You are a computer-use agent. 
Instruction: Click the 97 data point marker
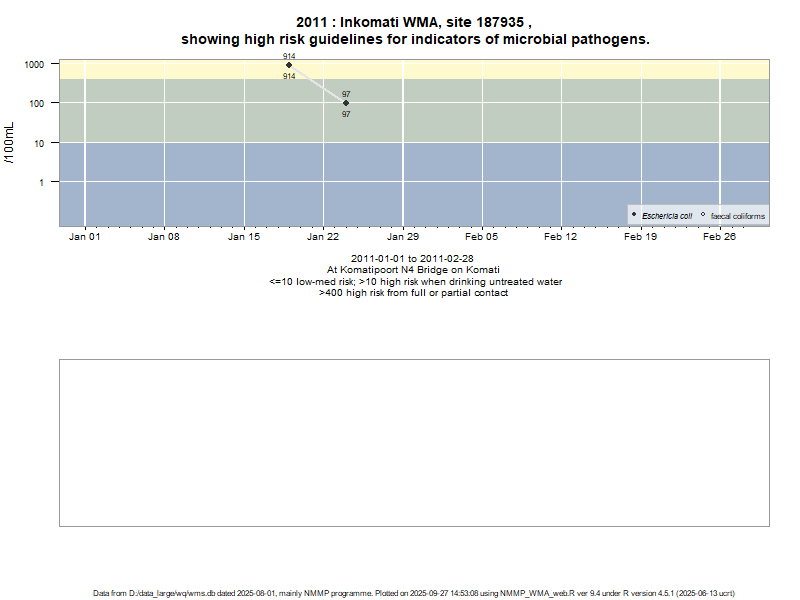[x=346, y=103]
